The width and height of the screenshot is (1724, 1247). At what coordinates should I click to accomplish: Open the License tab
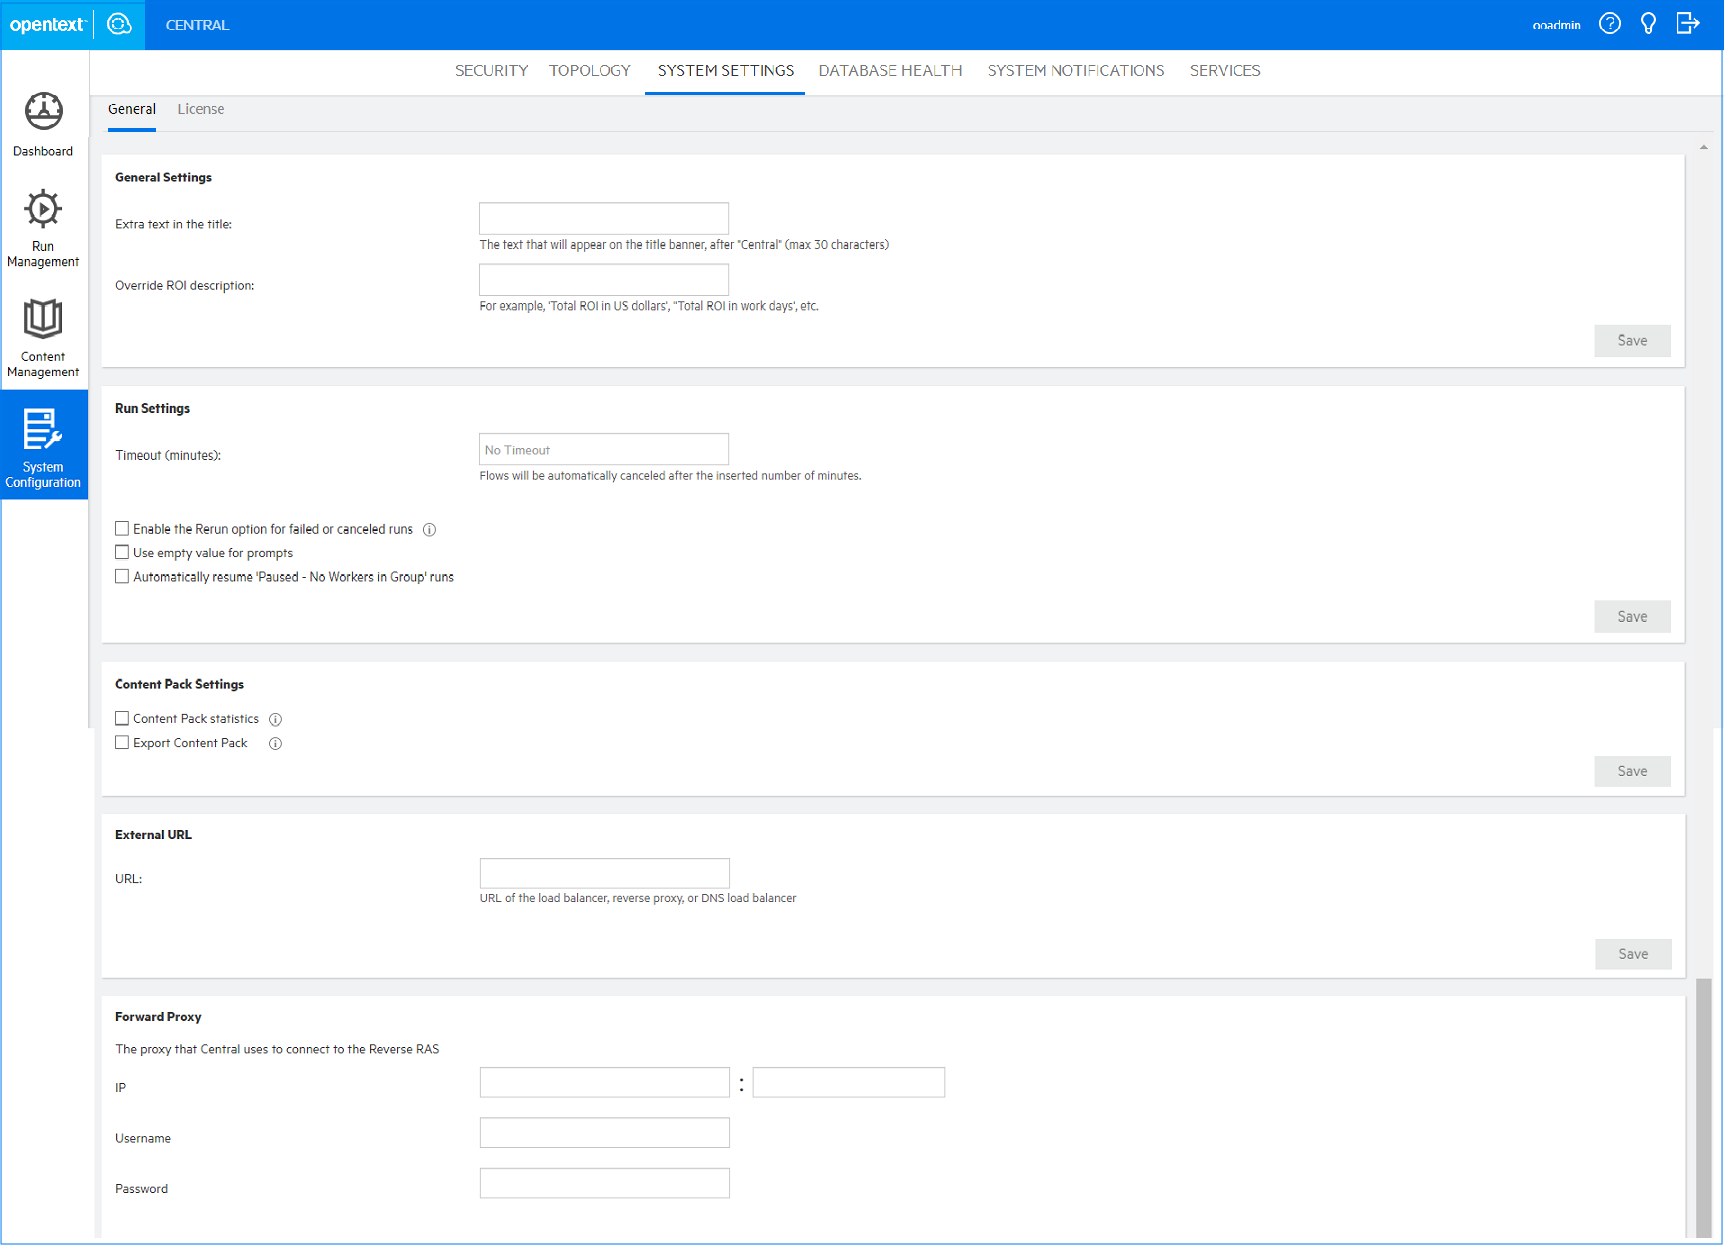[200, 109]
